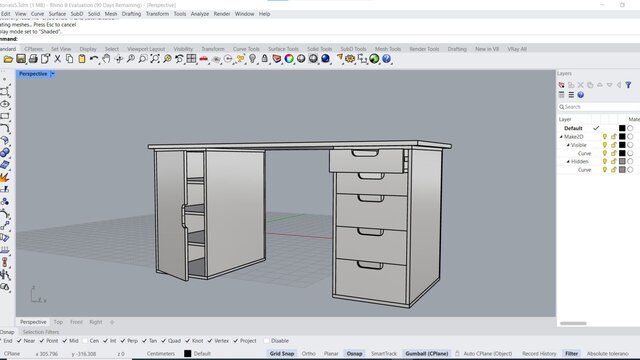Switch to the Right viewport tab

(96, 322)
